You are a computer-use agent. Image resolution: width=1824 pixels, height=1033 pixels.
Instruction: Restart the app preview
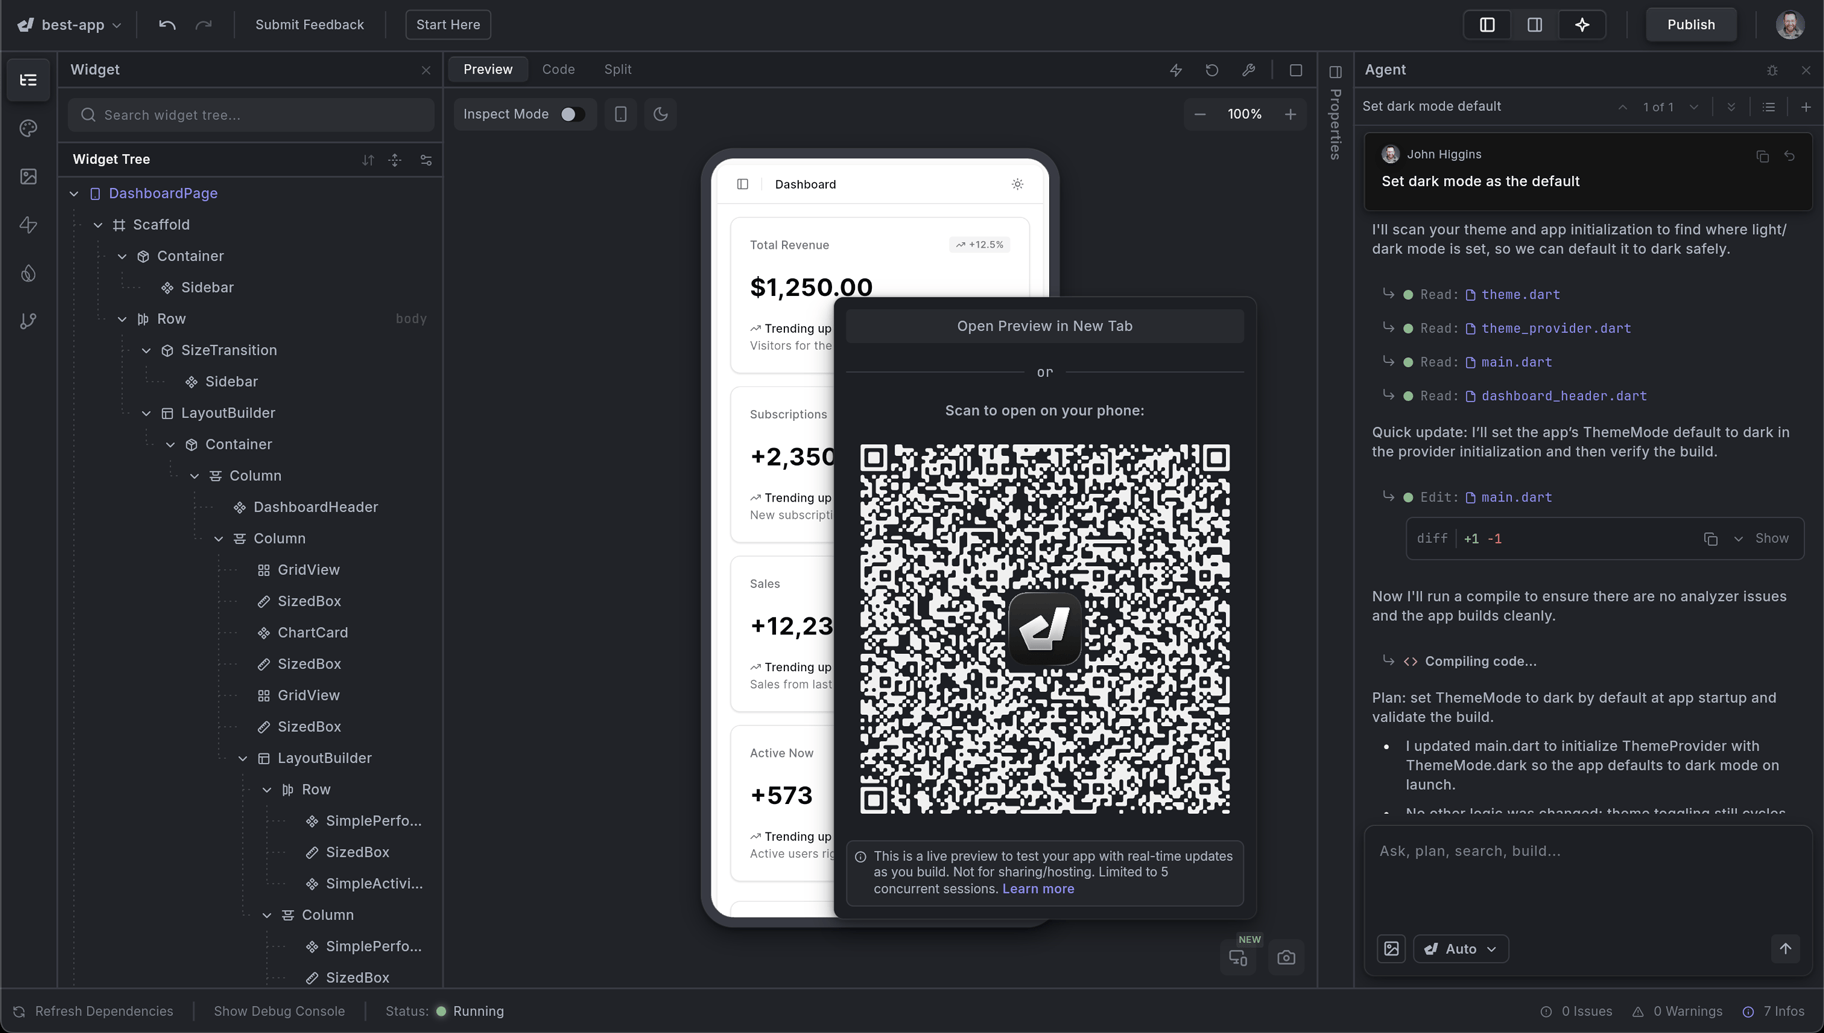tap(1212, 70)
